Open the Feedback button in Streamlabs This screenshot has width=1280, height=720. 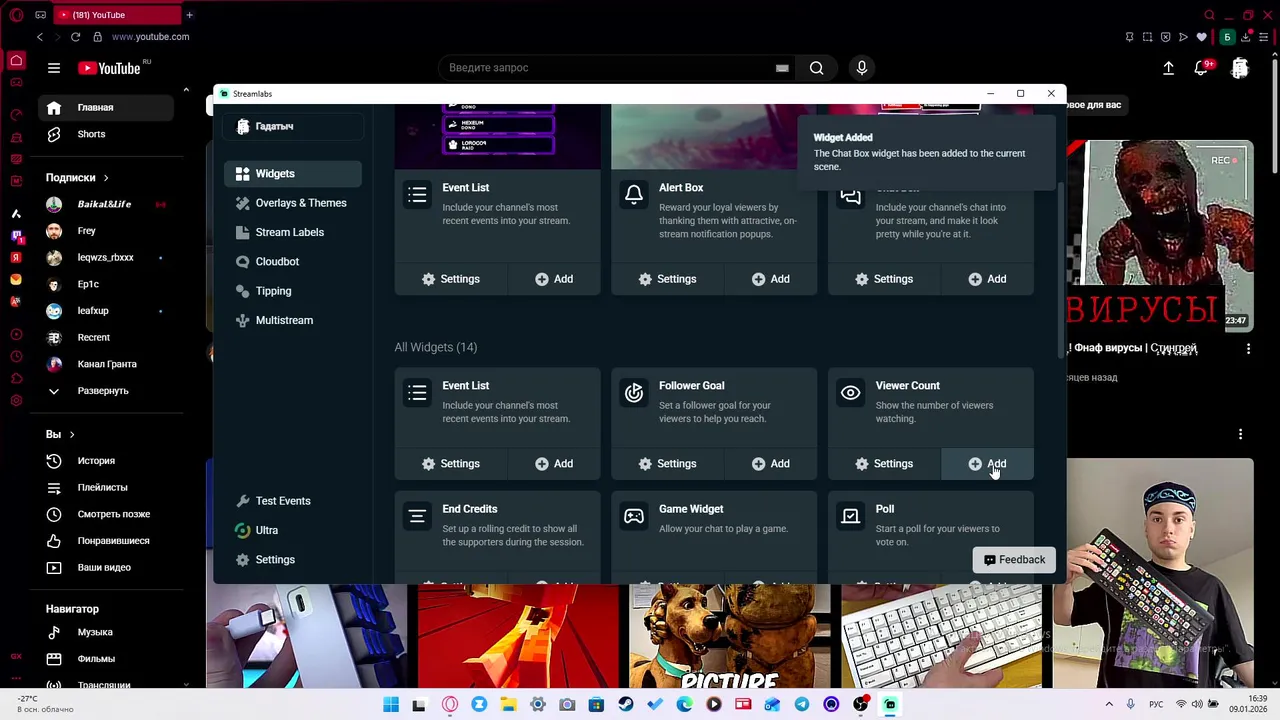[1014, 560]
